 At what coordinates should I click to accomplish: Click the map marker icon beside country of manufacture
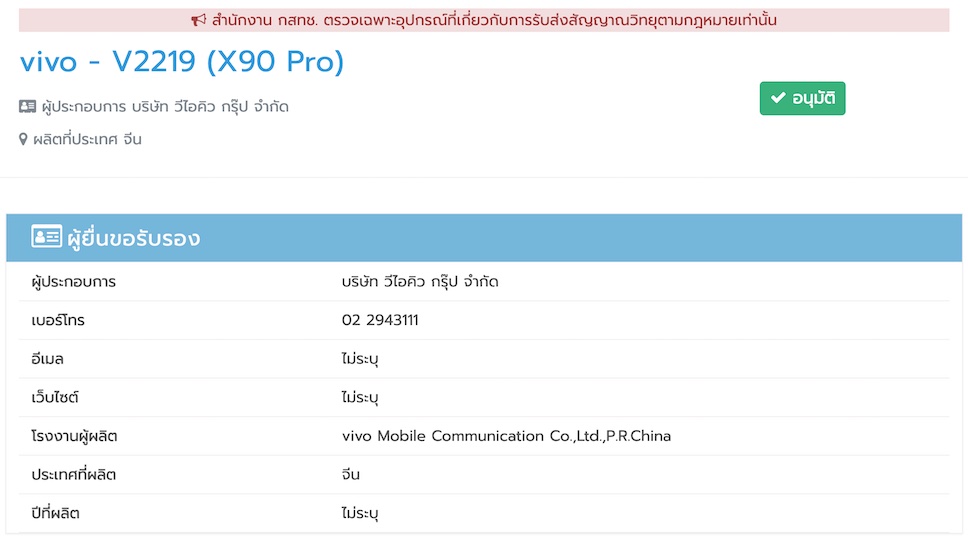point(24,140)
